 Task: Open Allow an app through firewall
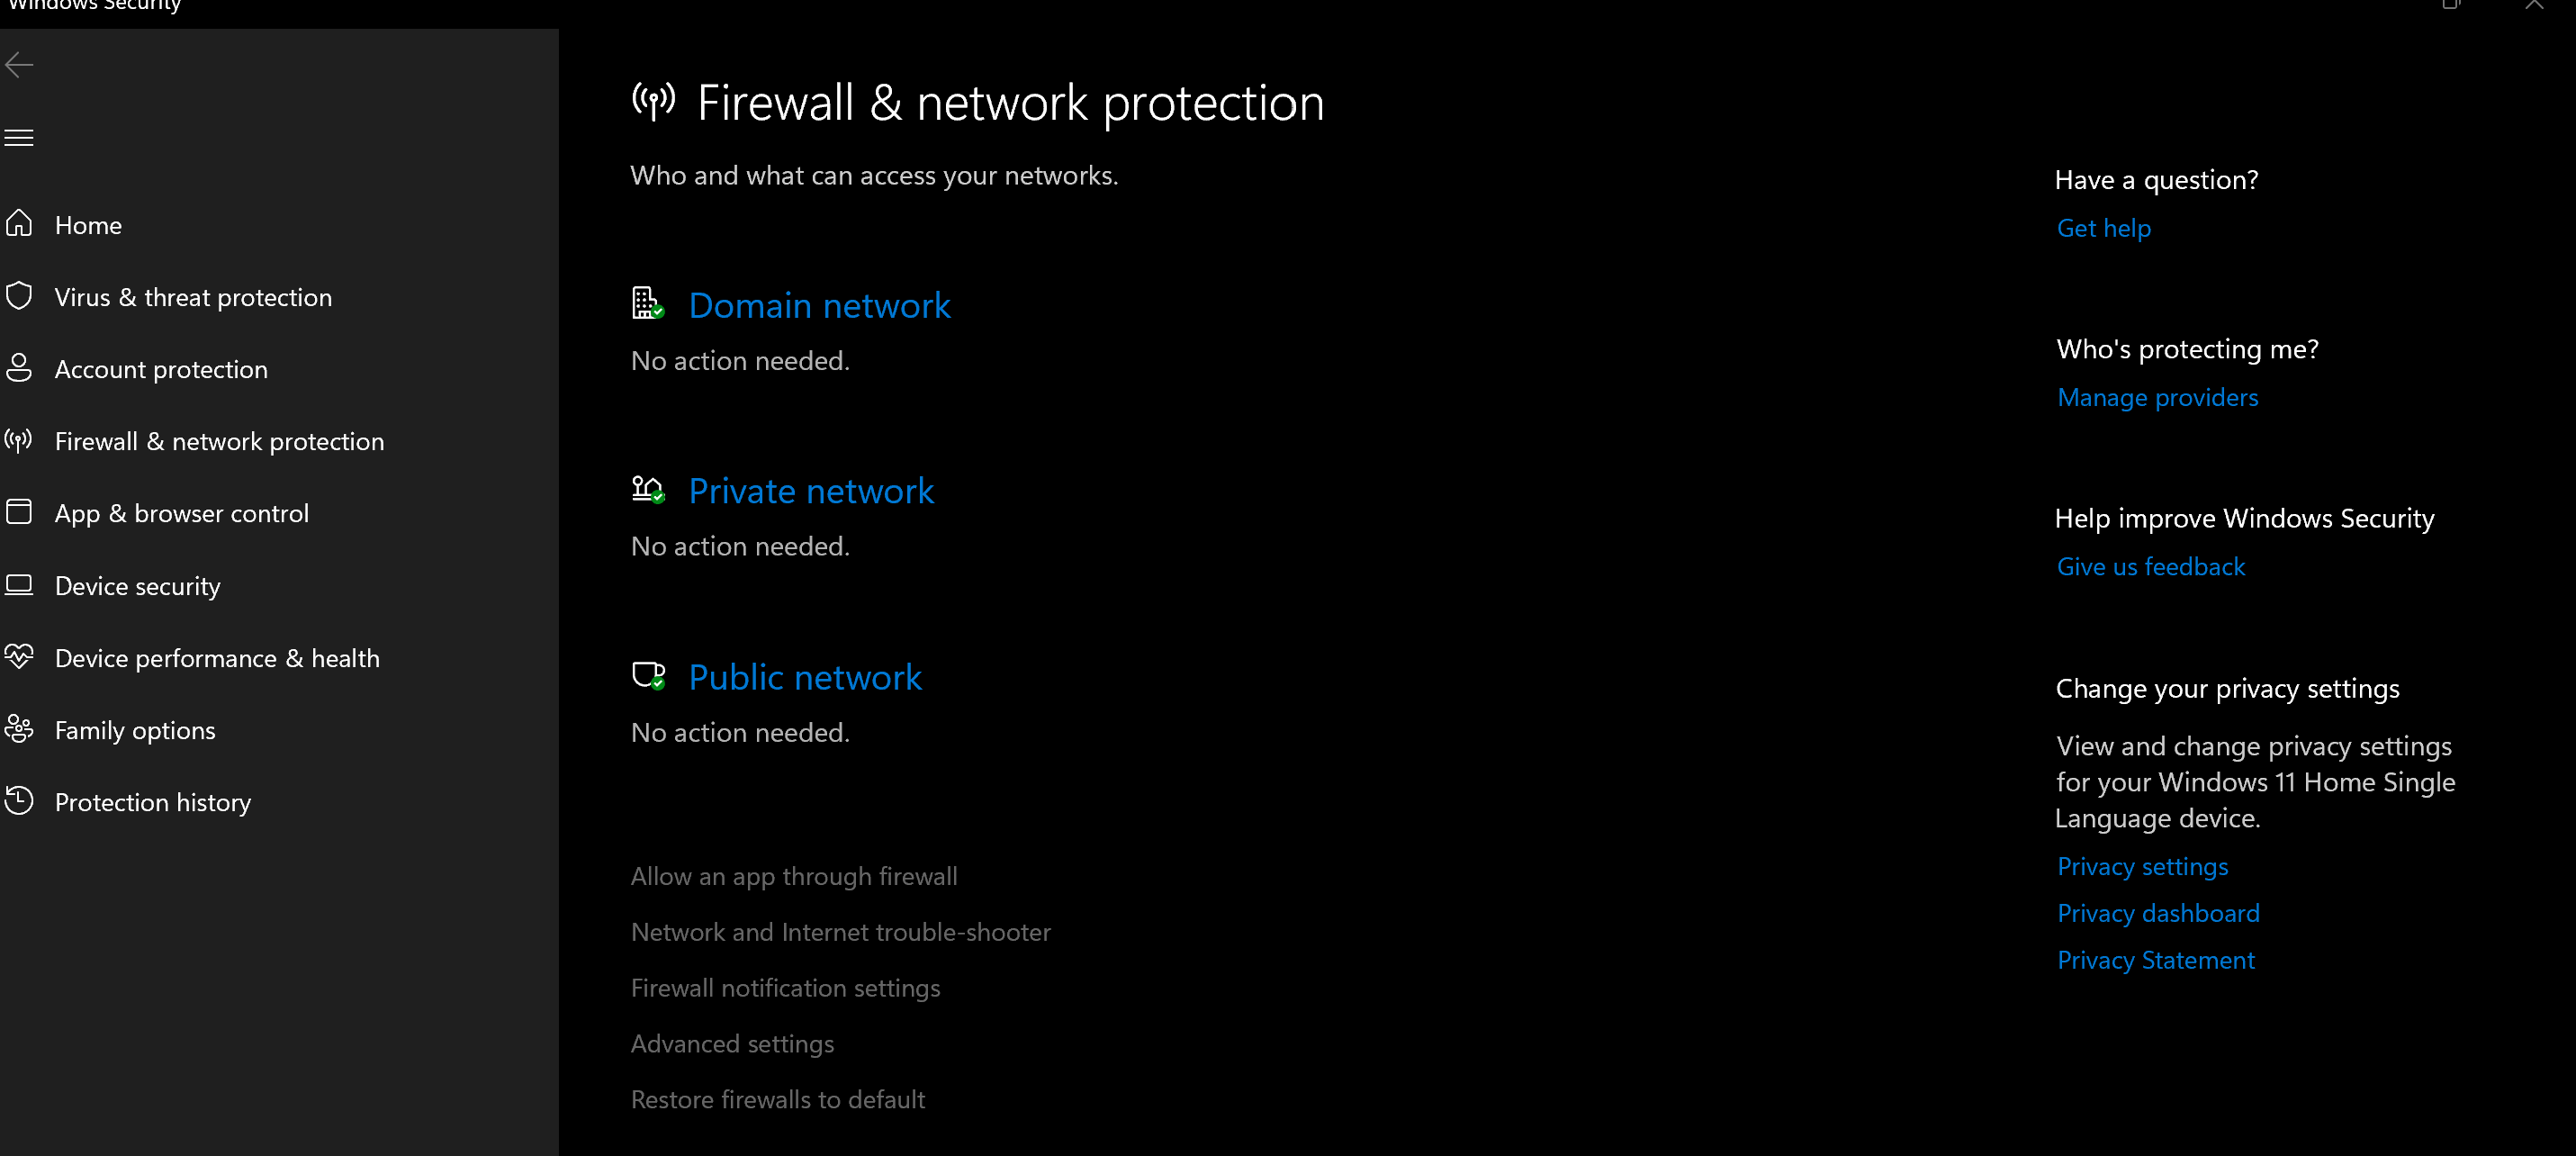(793, 876)
